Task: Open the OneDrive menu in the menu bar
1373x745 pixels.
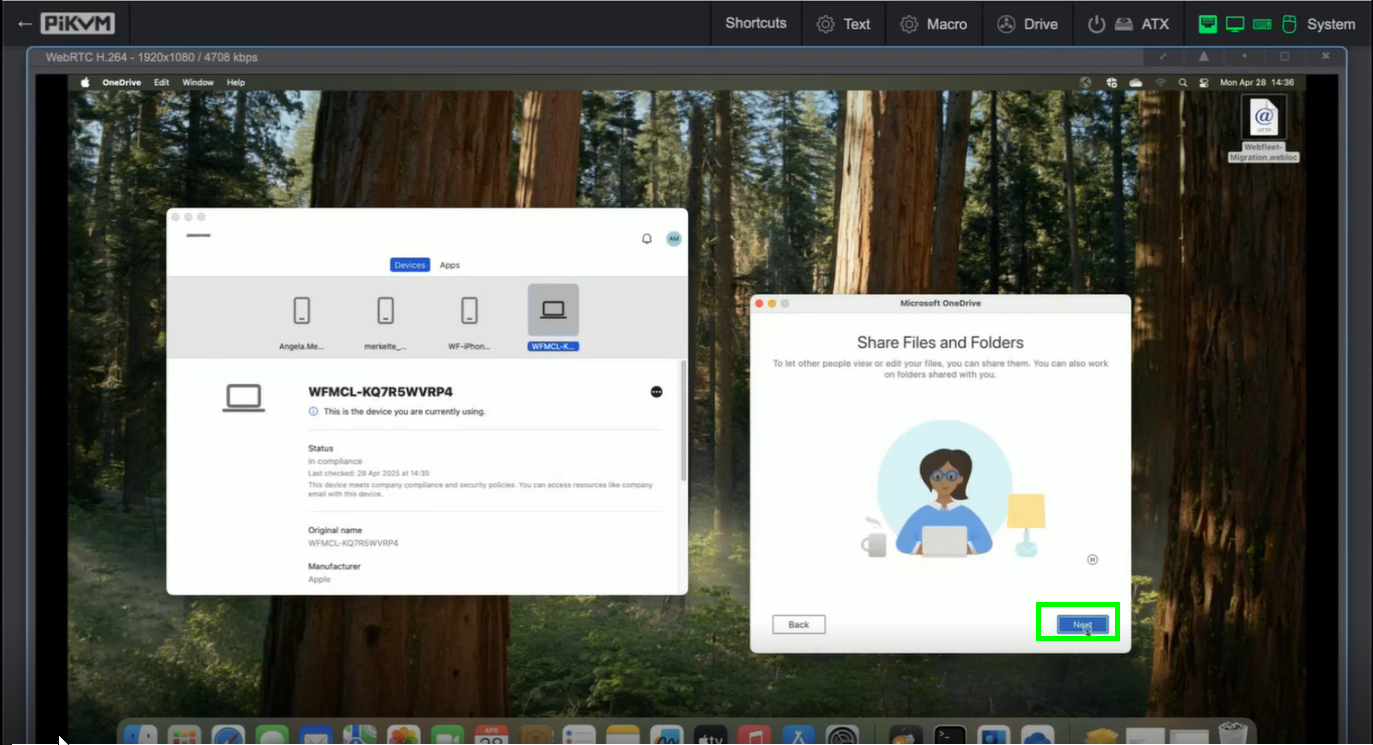Action: tap(122, 82)
